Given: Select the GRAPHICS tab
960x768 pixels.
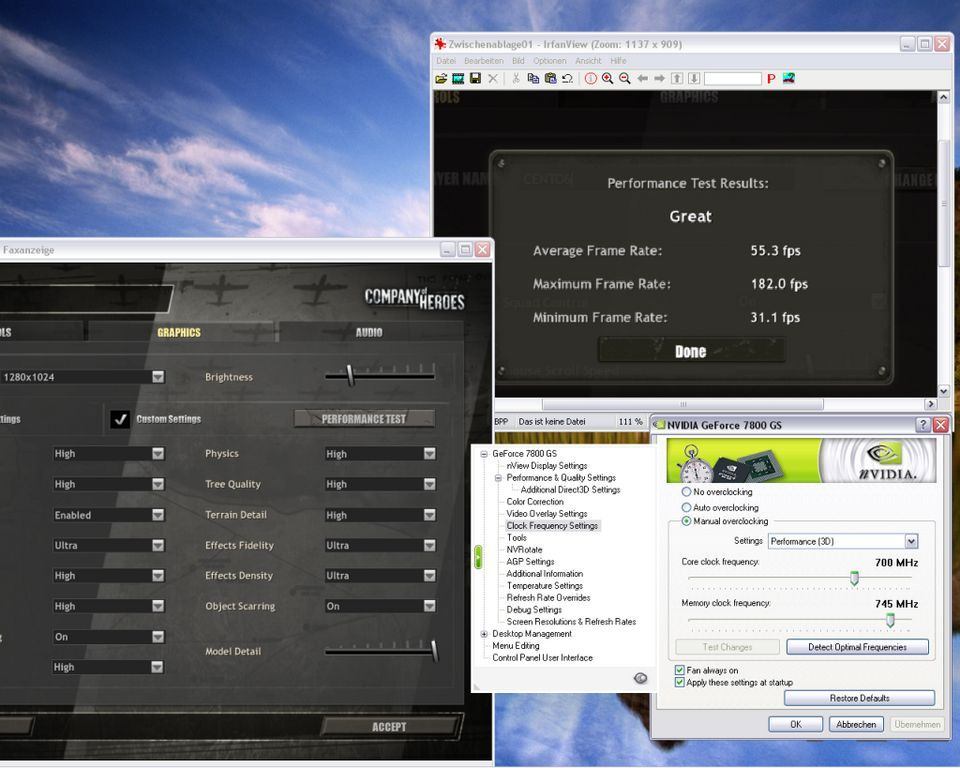Looking at the screenshot, I should pyautogui.click(x=179, y=332).
